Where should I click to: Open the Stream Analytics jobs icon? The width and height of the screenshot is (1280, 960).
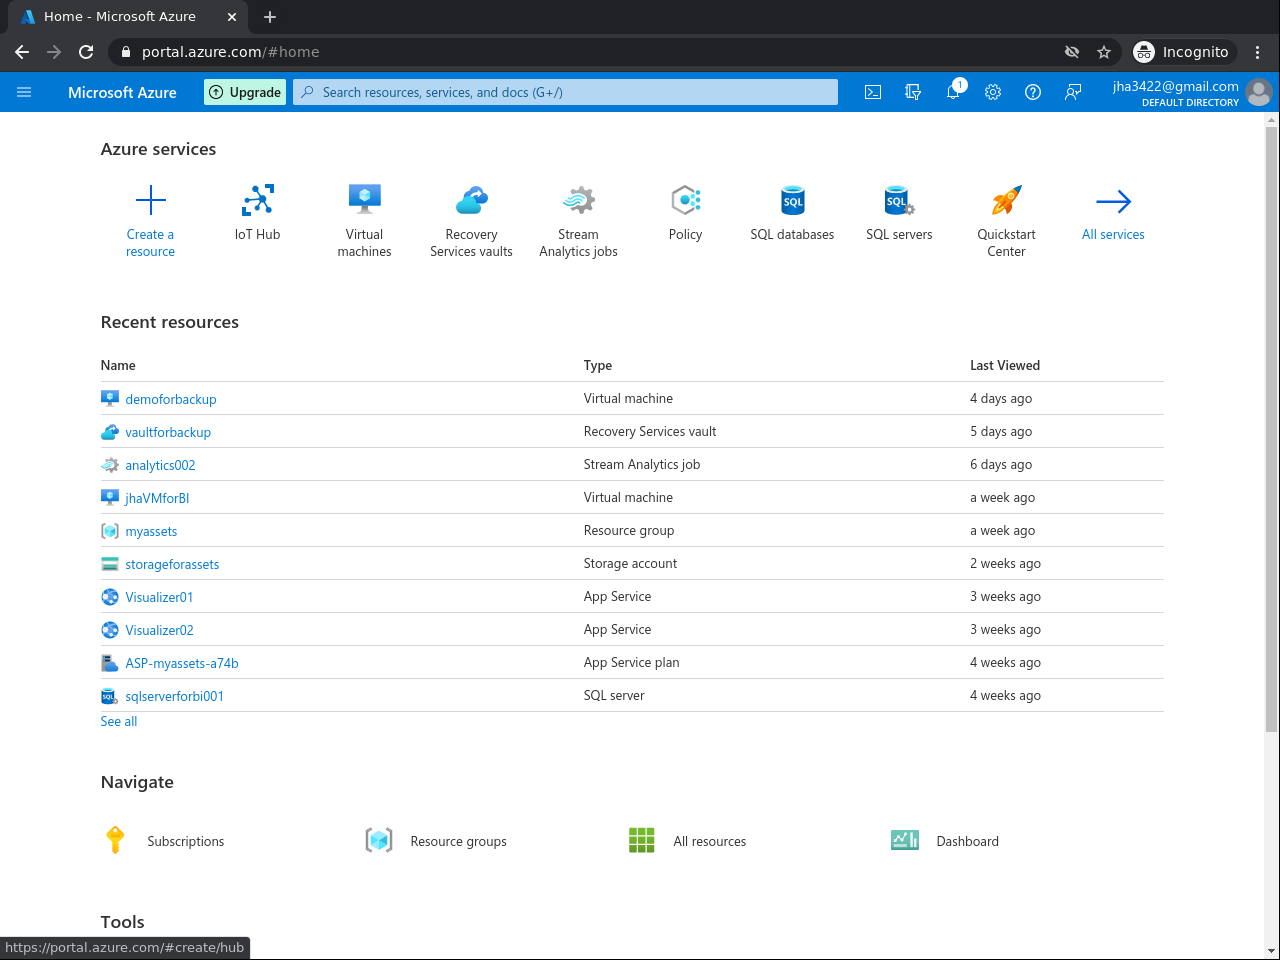(x=578, y=200)
